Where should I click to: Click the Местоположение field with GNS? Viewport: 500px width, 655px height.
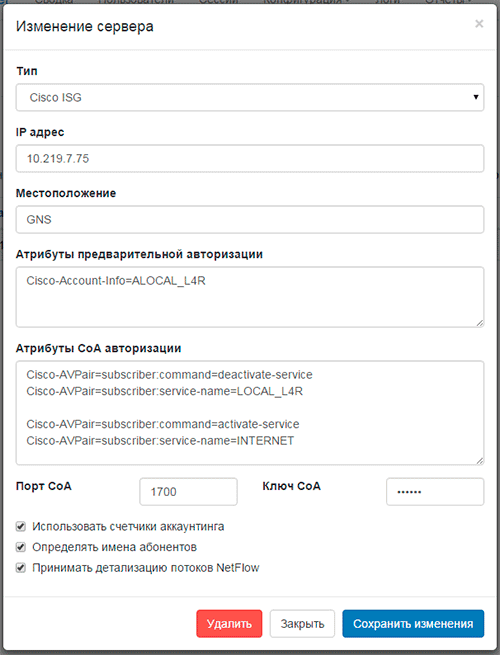[250, 219]
